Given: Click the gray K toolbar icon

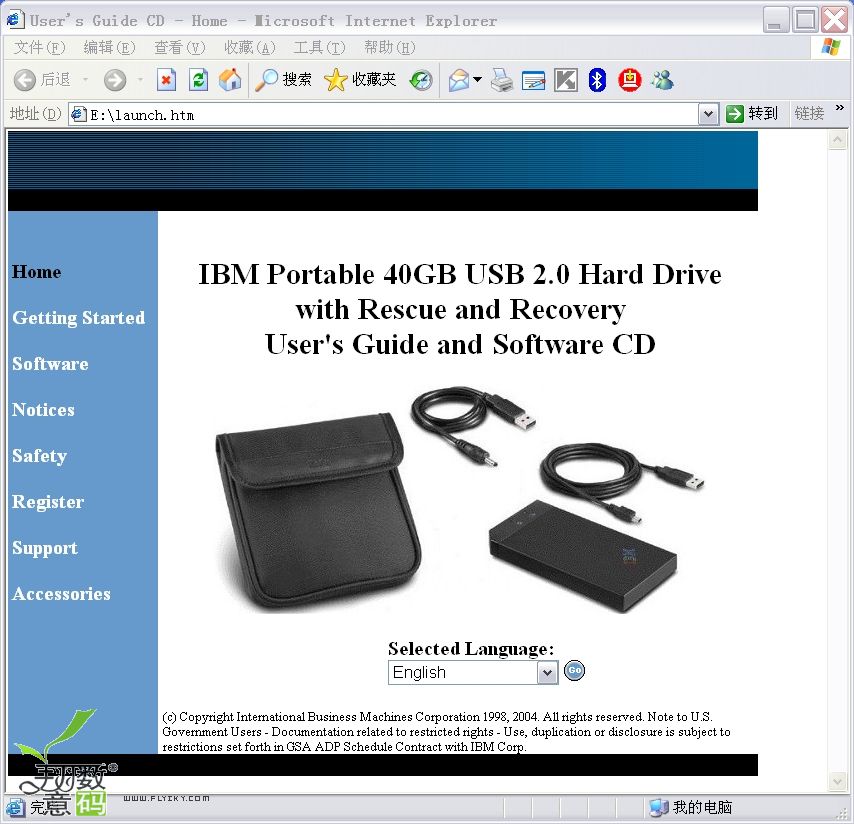Looking at the screenshot, I should [x=566, y=80].
